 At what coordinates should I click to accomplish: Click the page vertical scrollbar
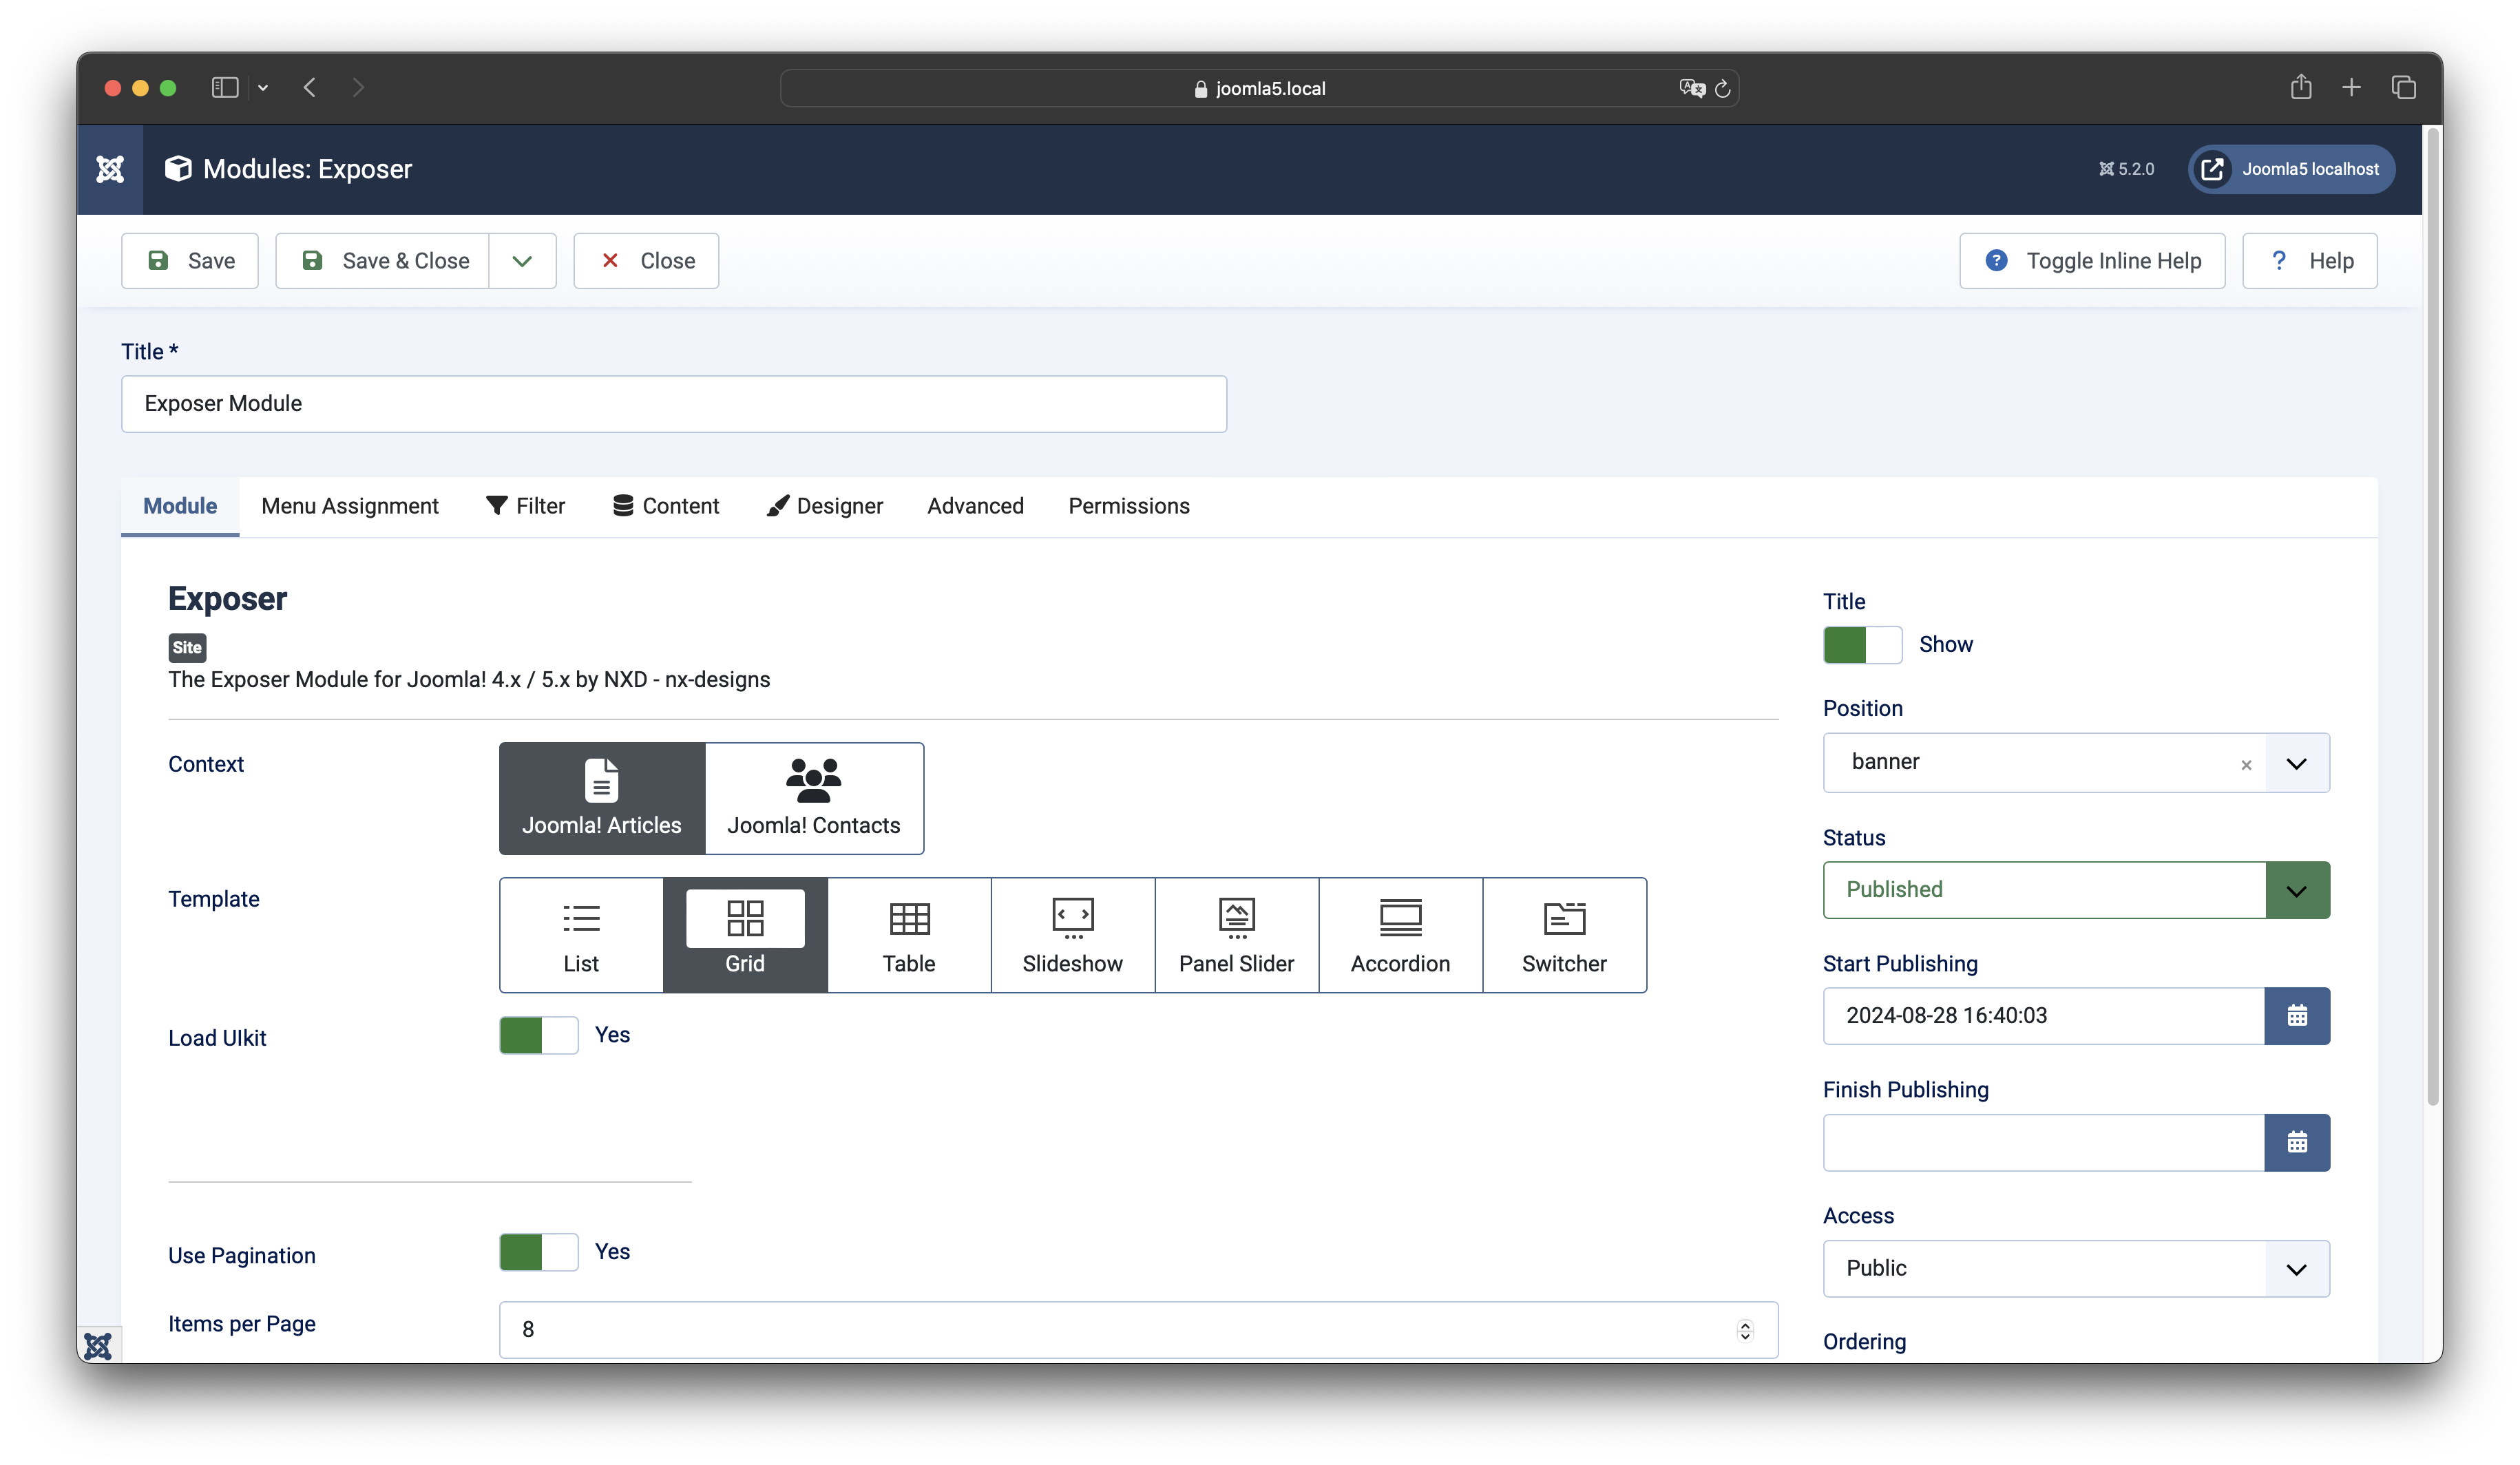2433,617
